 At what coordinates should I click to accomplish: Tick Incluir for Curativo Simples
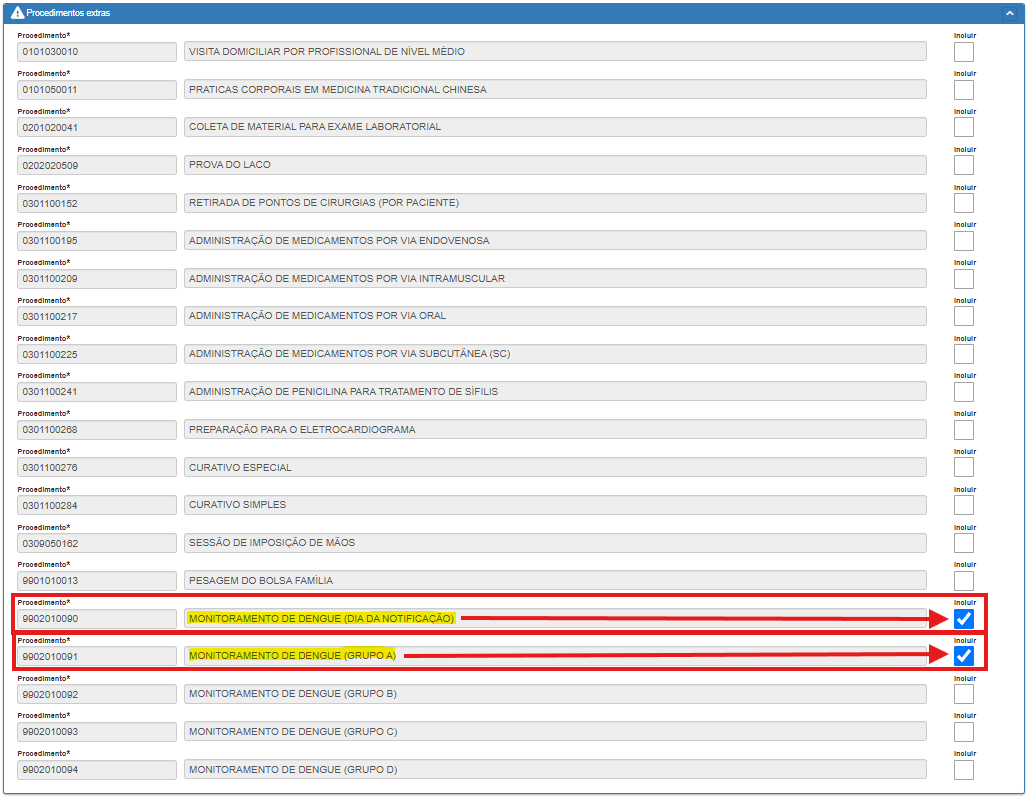pyautogui.click(x=964, y=505)
